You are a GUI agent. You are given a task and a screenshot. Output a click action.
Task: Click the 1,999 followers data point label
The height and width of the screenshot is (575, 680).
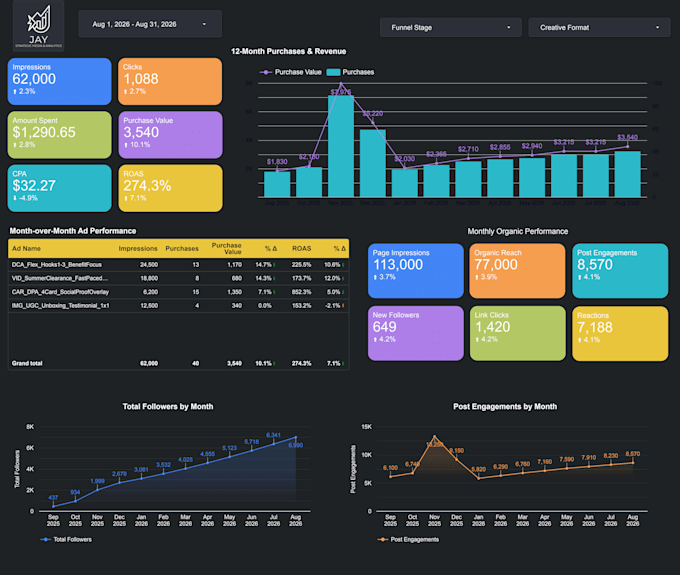click(x=97, y=481)
